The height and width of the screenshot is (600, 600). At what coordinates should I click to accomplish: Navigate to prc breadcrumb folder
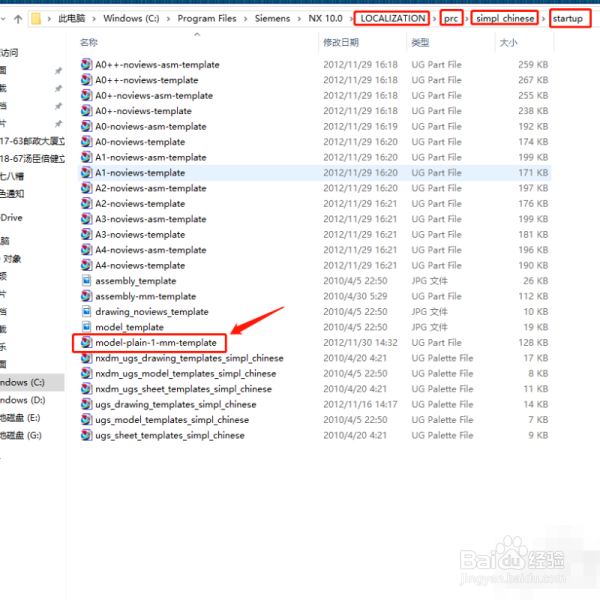(x=451, y=18)
